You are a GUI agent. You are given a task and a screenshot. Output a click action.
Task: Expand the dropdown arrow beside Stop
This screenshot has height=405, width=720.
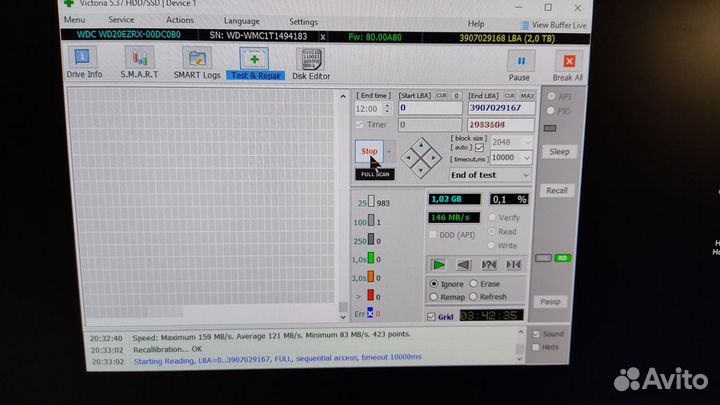tap(389, 152)
